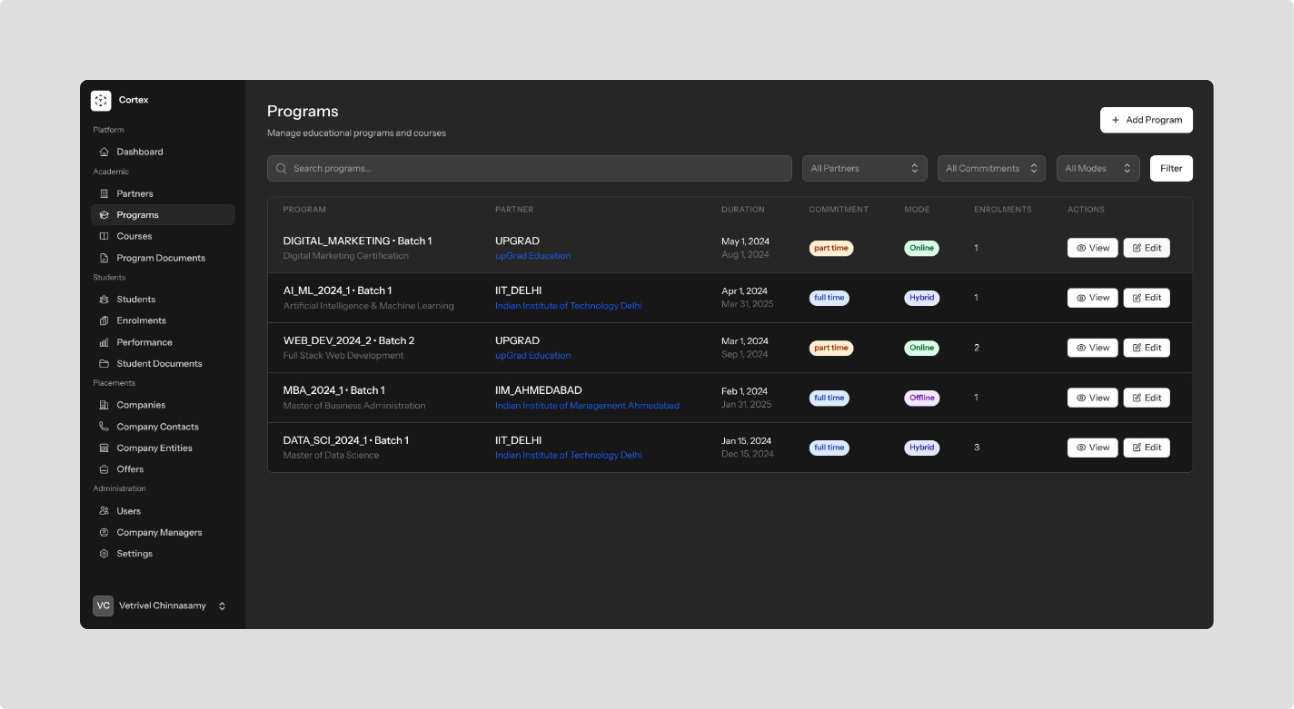Click the Hybrid badge in AI_ML_2024_1 row
The image size is (1294, 709).
tap(922, 298)
